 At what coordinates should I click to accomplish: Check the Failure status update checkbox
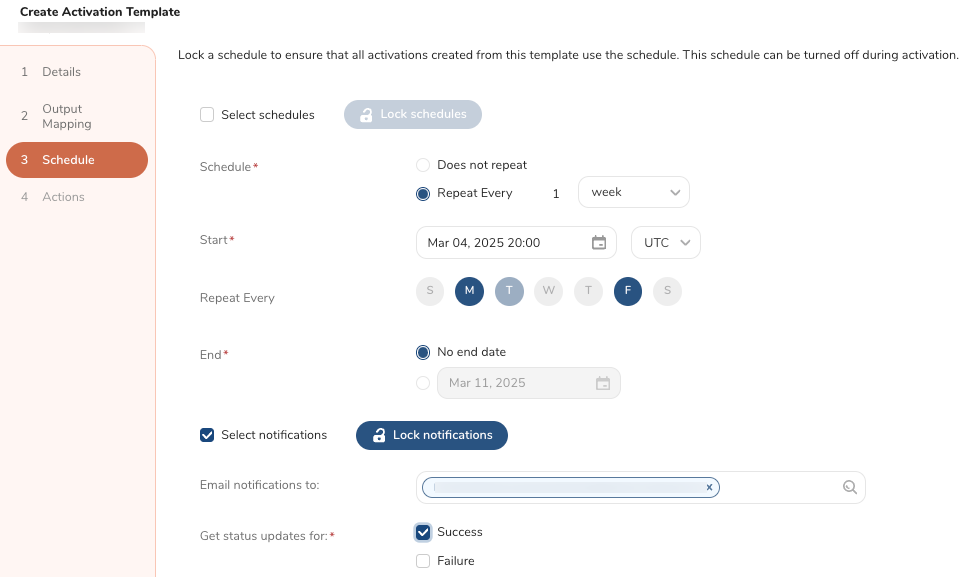coord(423,561)
